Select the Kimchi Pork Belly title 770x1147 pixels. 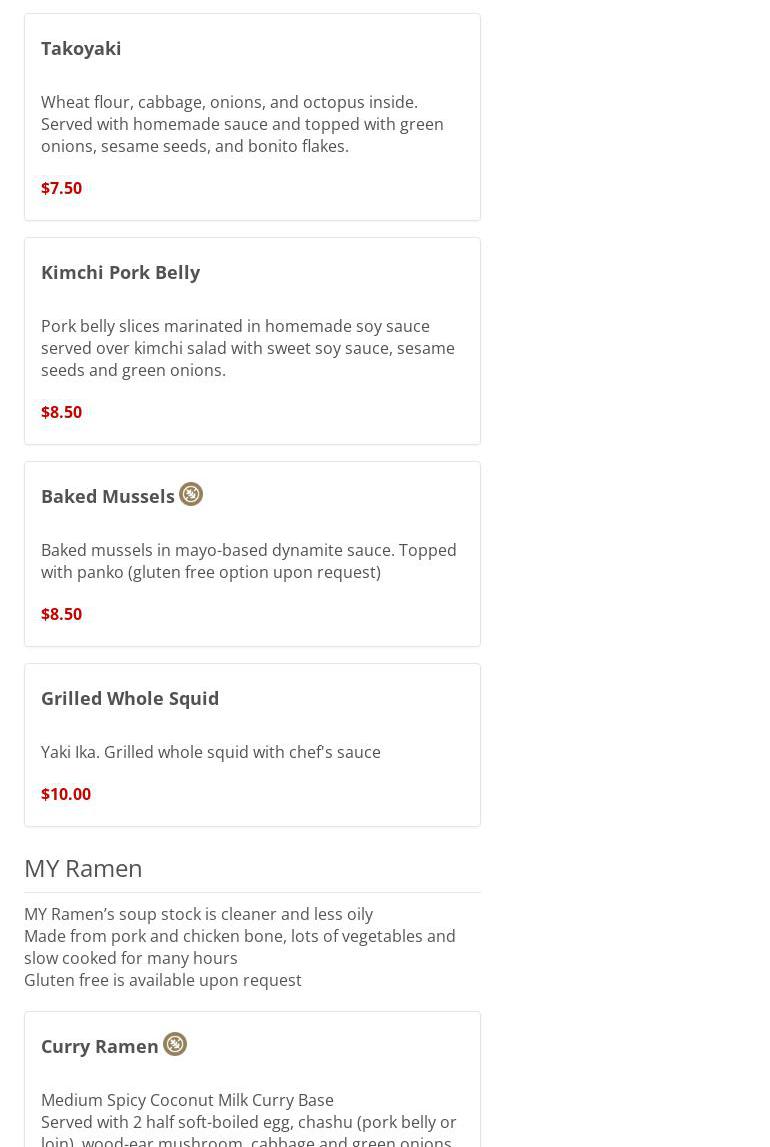tap(120, 272)
